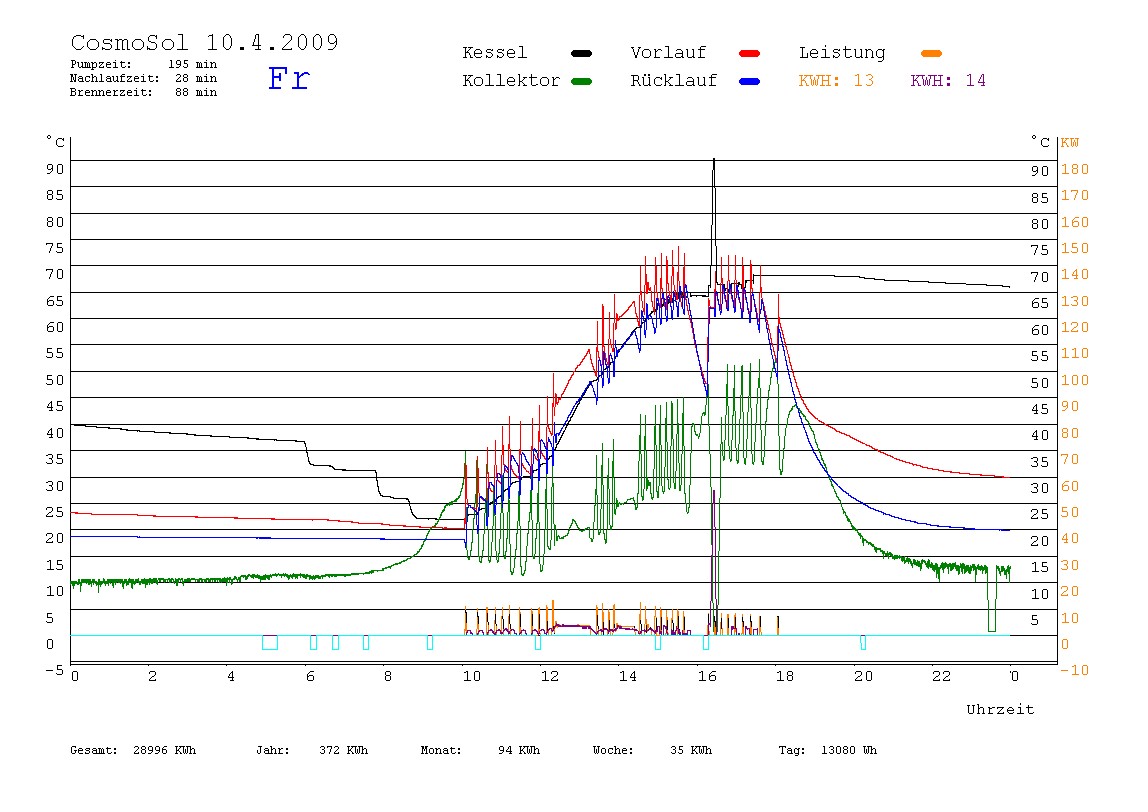The image size is (1148, 812).
Task: Click the orange KW scale value "140"
Action: [1075, 275]
